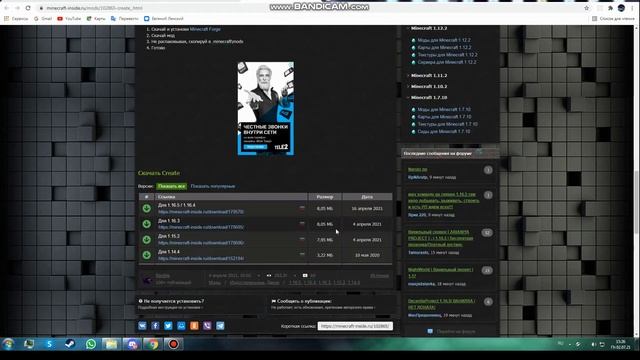This screenshot has width=640, height=360.
Task: Collapse the Minecraft 1.7.10 section
Action: point(429,98)
